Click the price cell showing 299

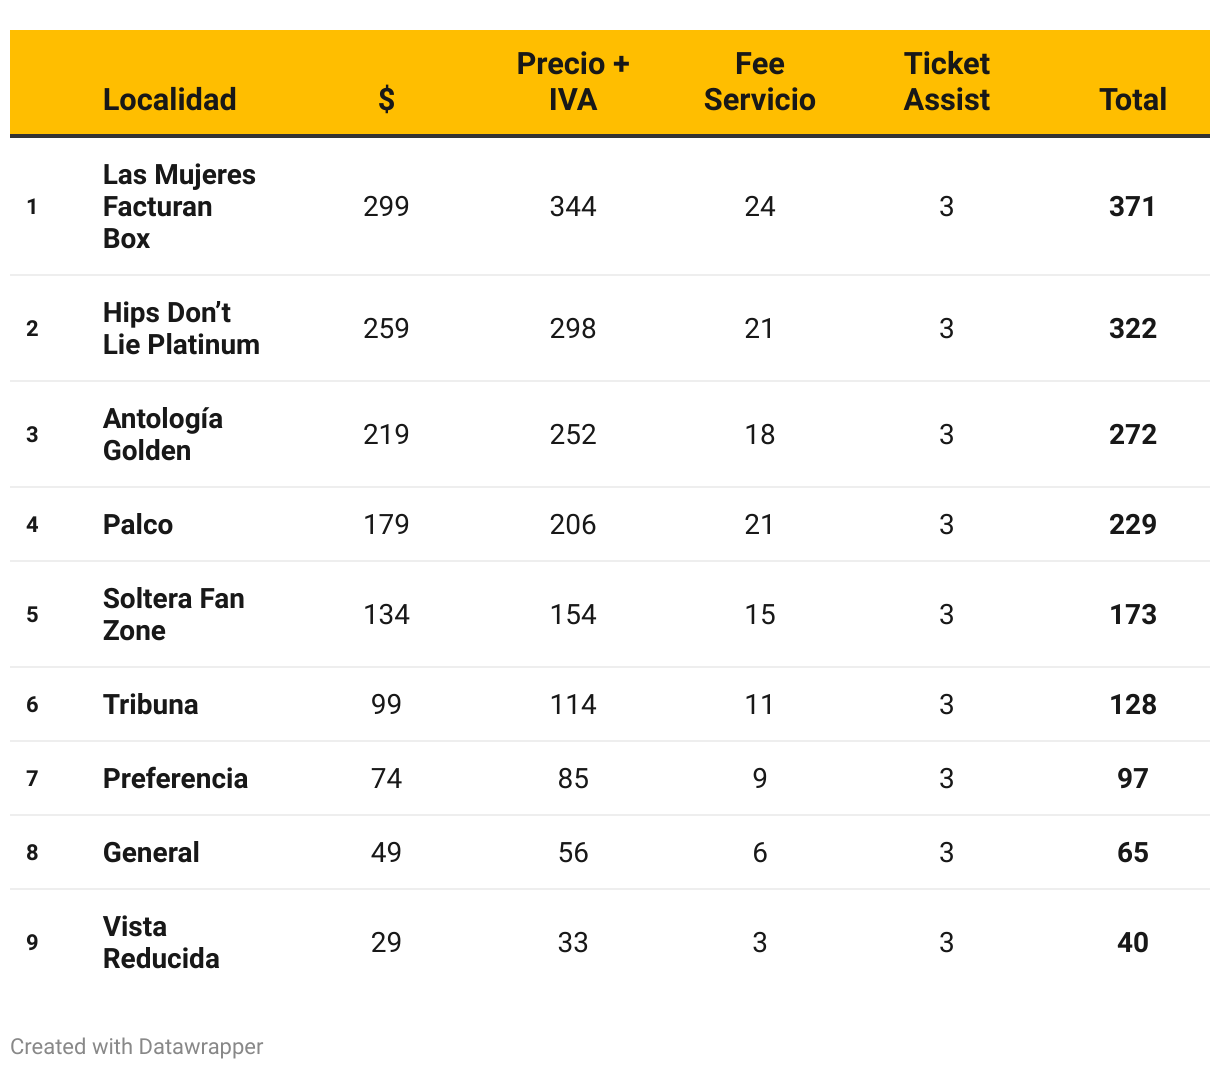386,206
